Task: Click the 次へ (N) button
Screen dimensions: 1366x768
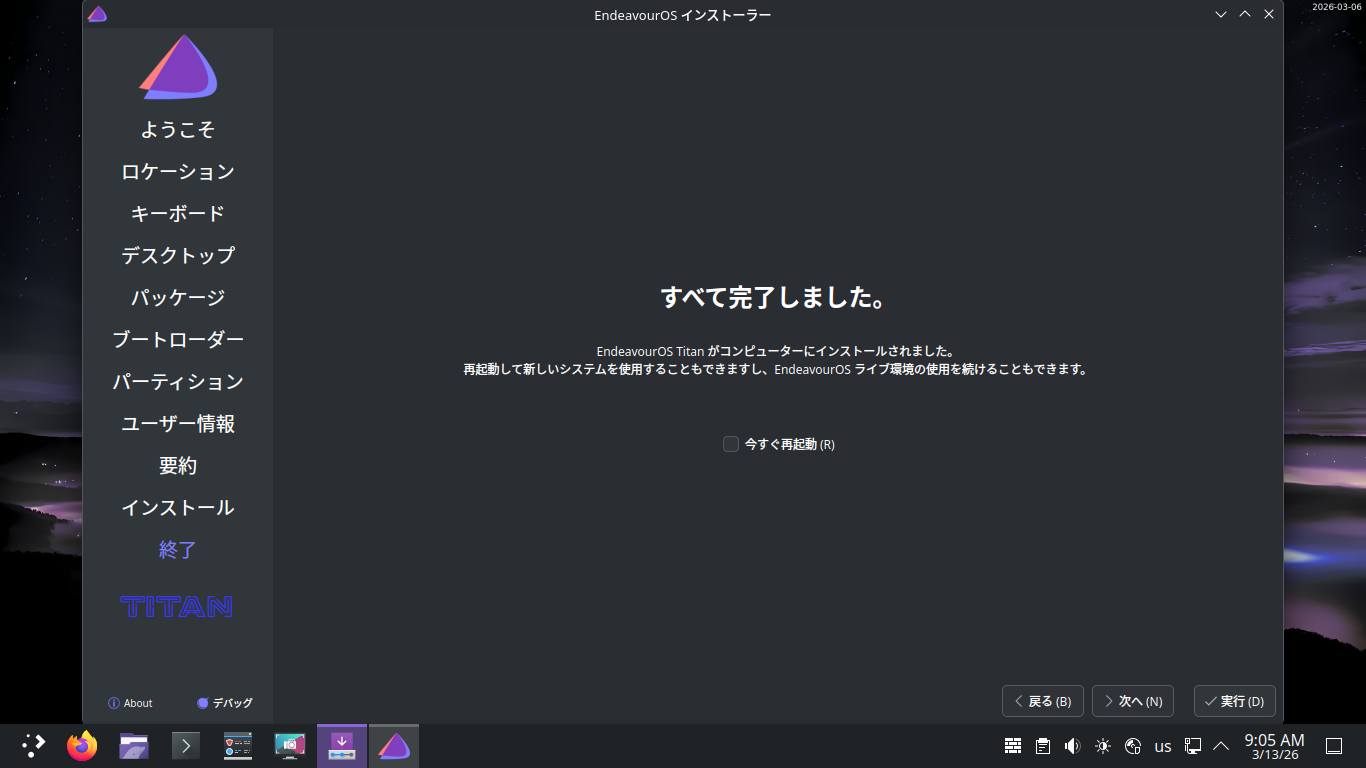Action: click(x=1133, y=701)
